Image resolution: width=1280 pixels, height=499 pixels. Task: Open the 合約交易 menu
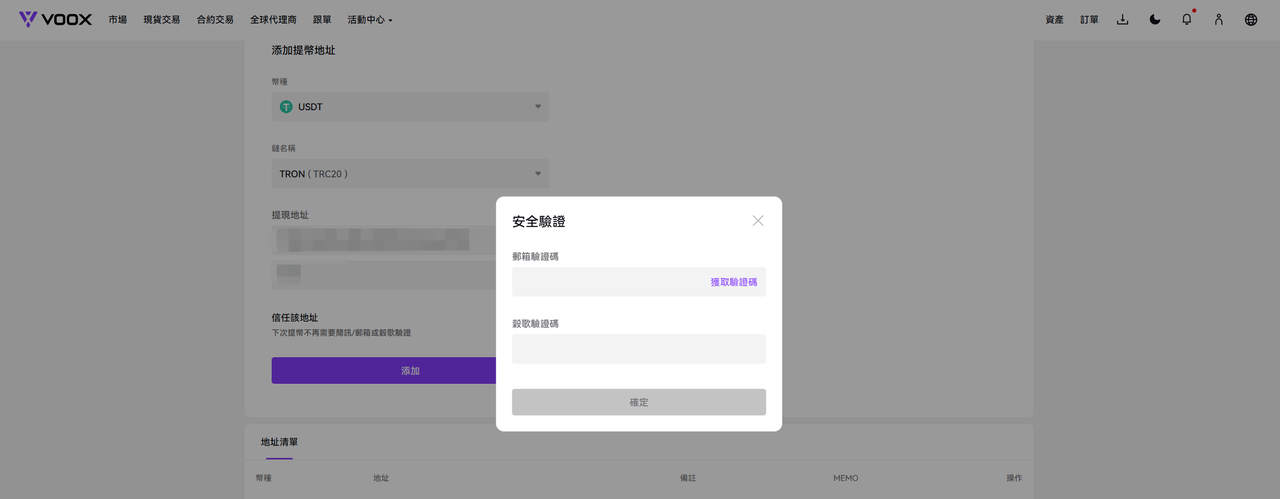point(215,20)
